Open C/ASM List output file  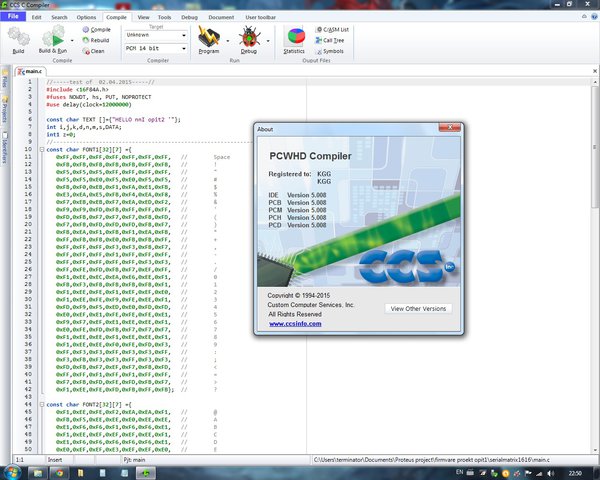(x=332, y=29)
